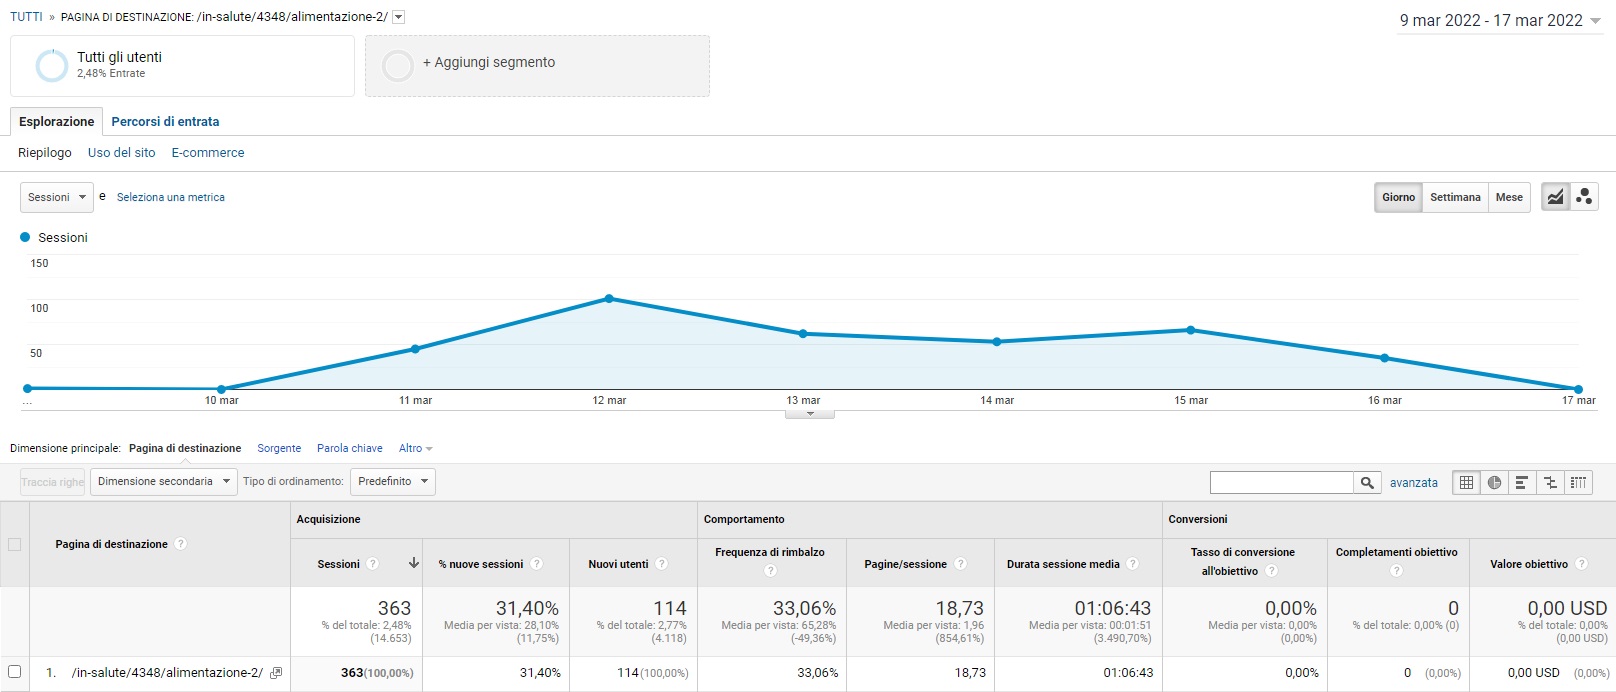This screenshot has width=1616, height=692.
Task: Select the Settimana time granularity
Action: point(1454,197)
